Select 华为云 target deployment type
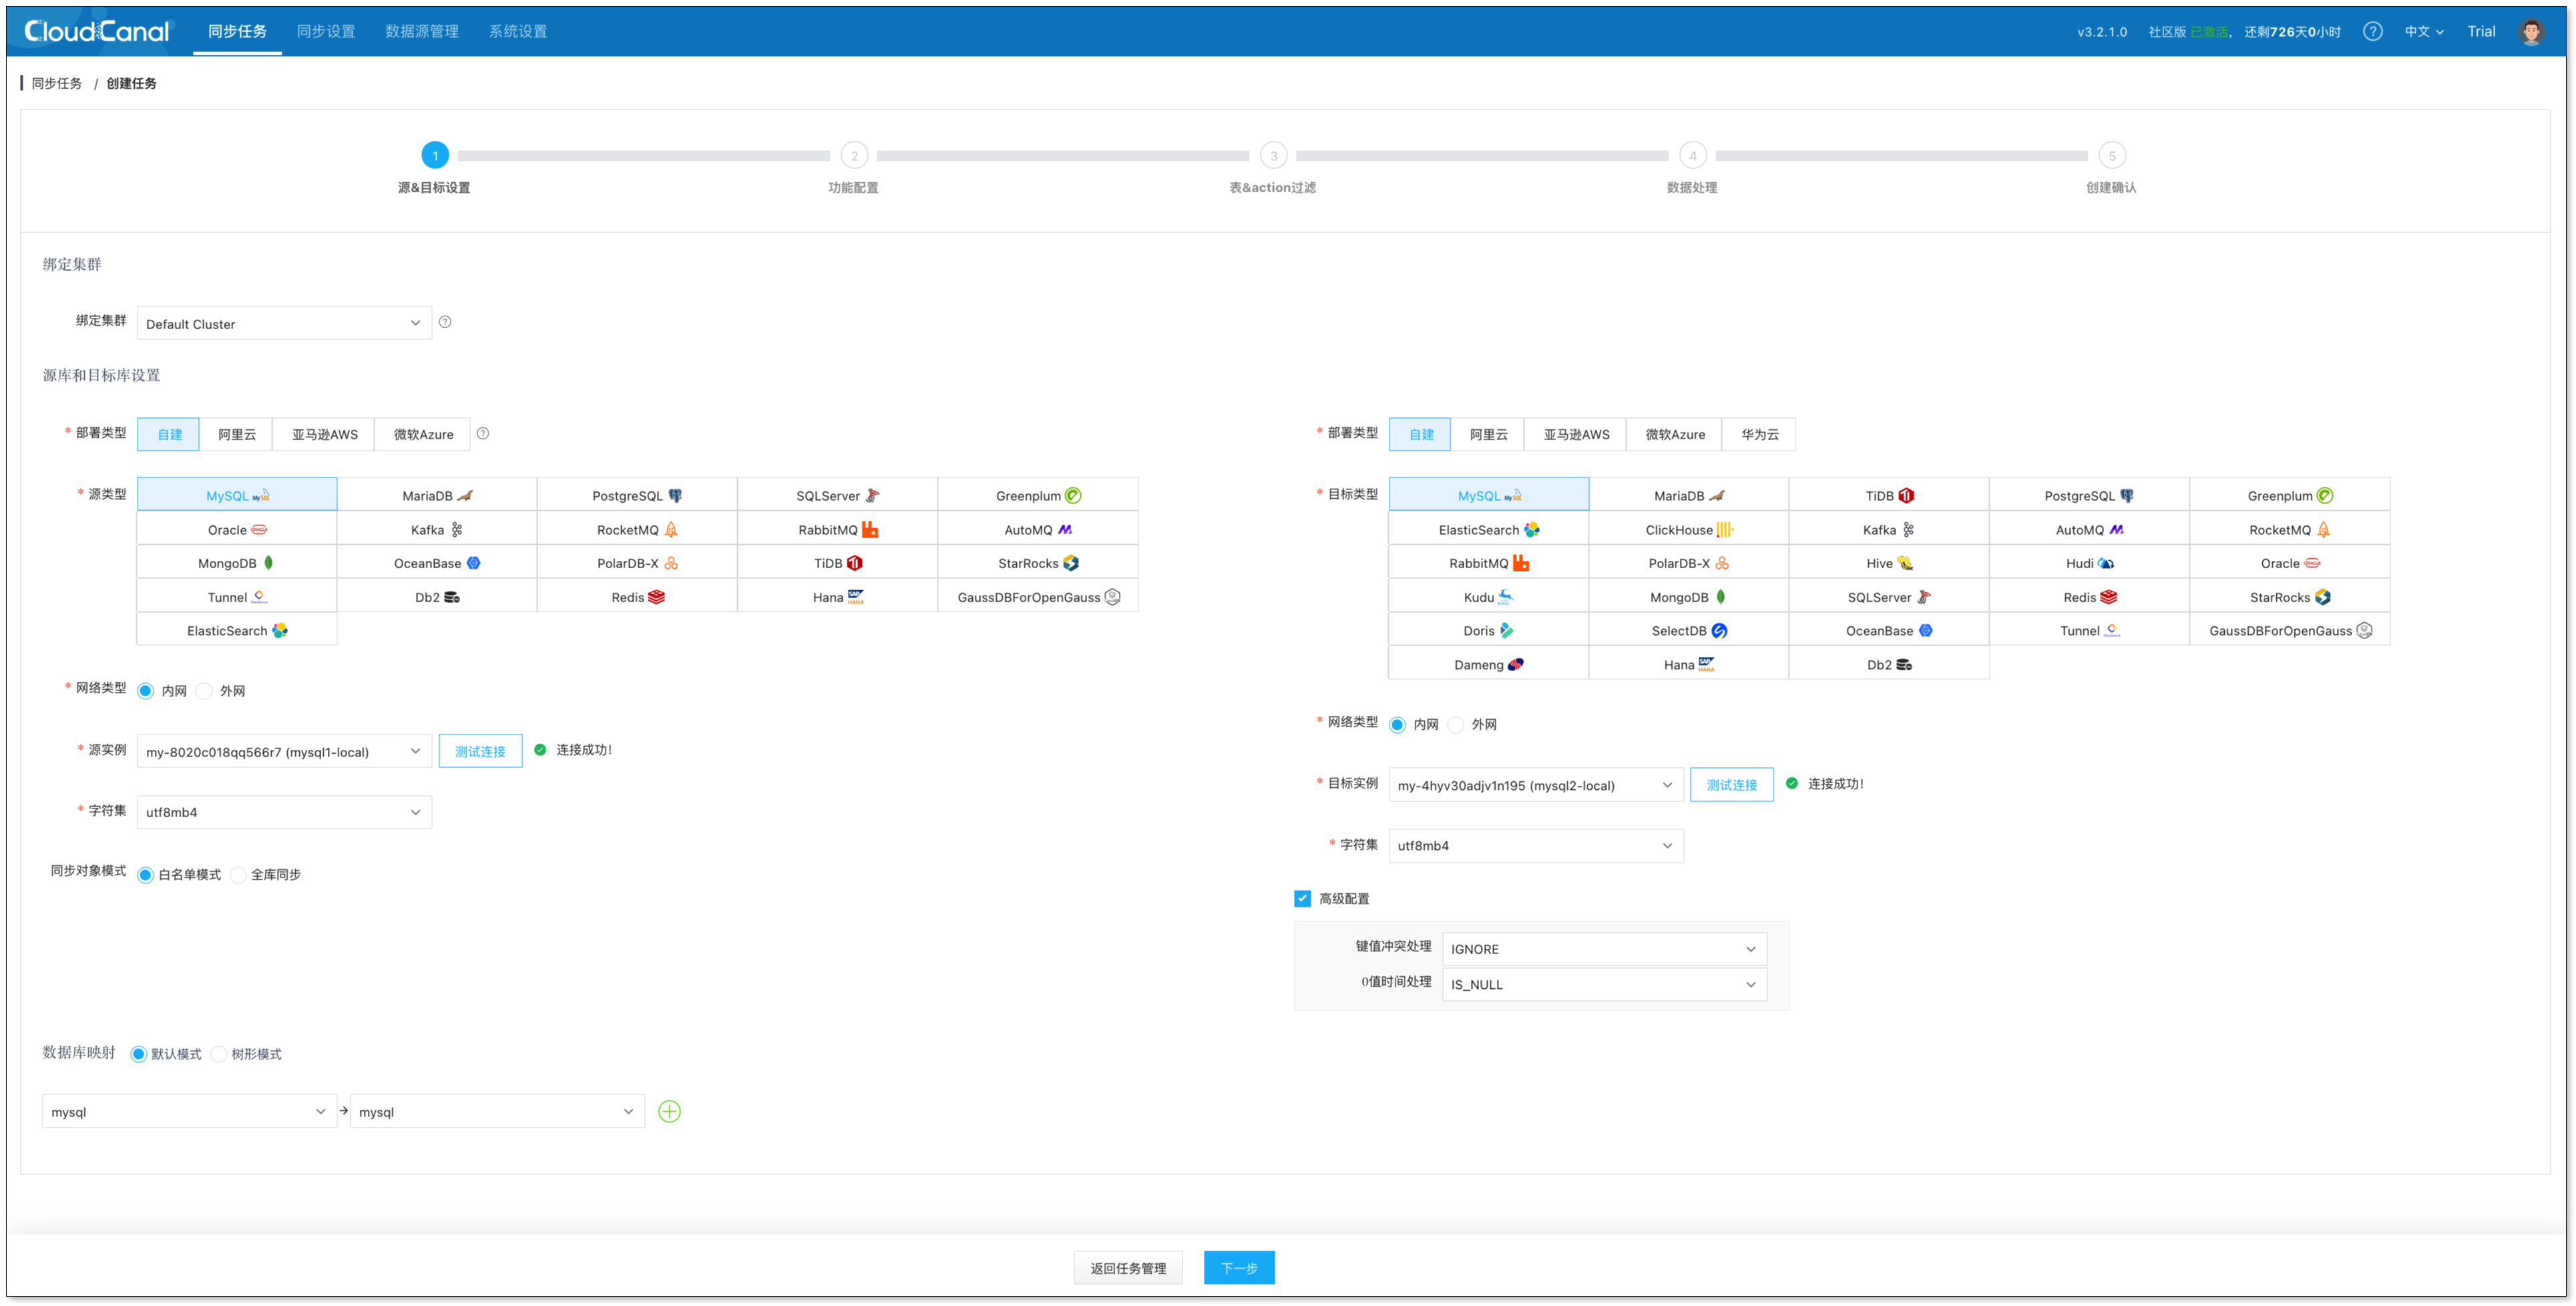 coord(1759,434)
